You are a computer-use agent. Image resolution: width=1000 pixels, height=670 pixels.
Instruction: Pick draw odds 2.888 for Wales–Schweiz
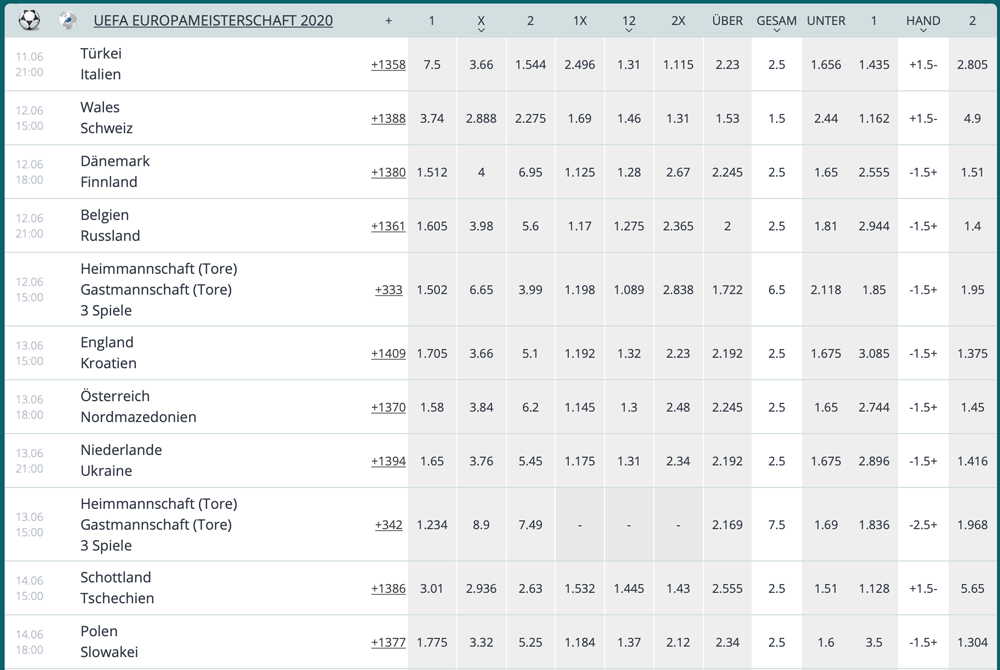(x=481, y=119)
